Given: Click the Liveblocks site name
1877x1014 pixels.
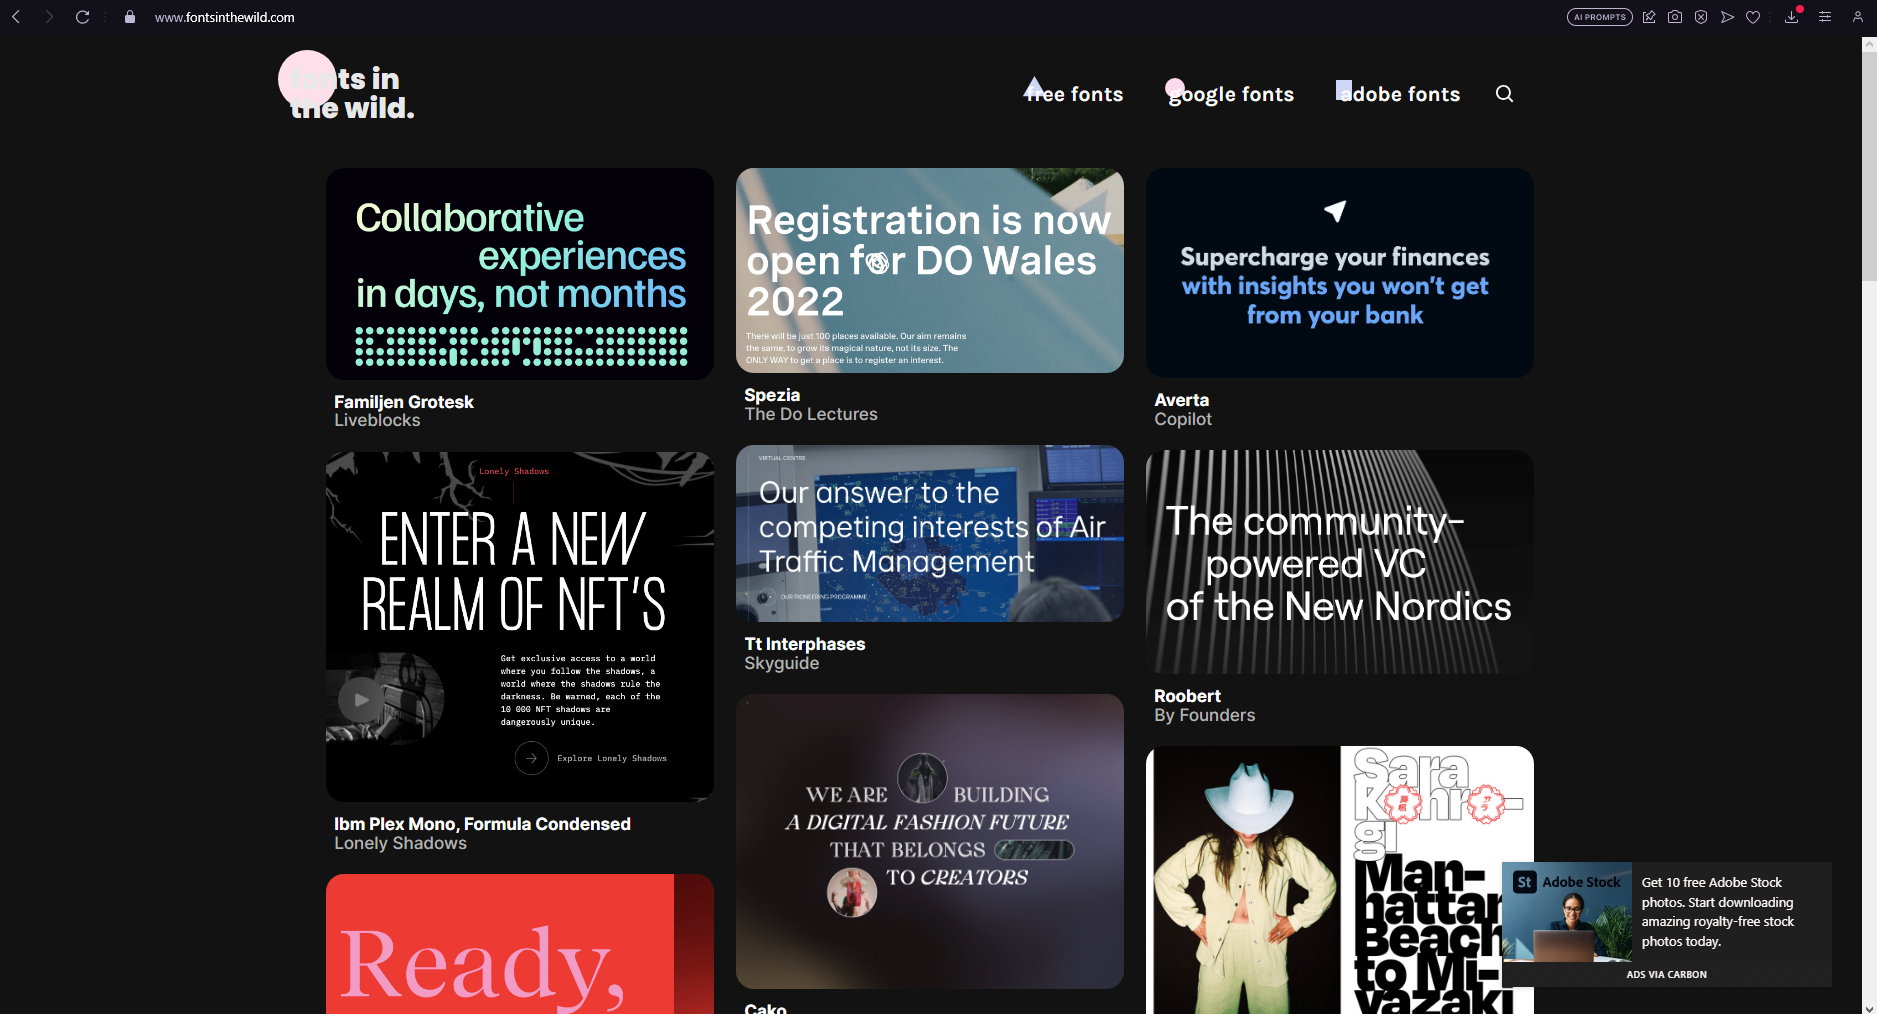Looking at the screenshot, I should coord(377,421).
